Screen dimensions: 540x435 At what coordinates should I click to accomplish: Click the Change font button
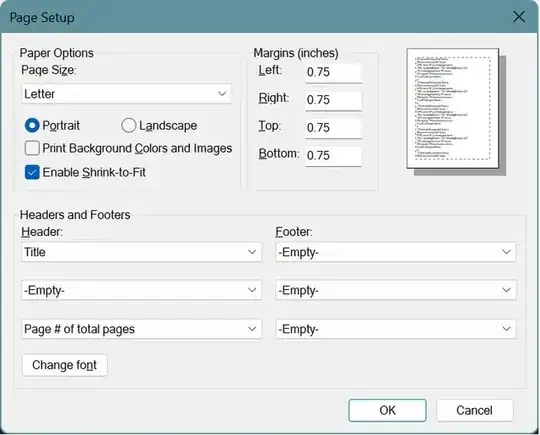point(65,365)
